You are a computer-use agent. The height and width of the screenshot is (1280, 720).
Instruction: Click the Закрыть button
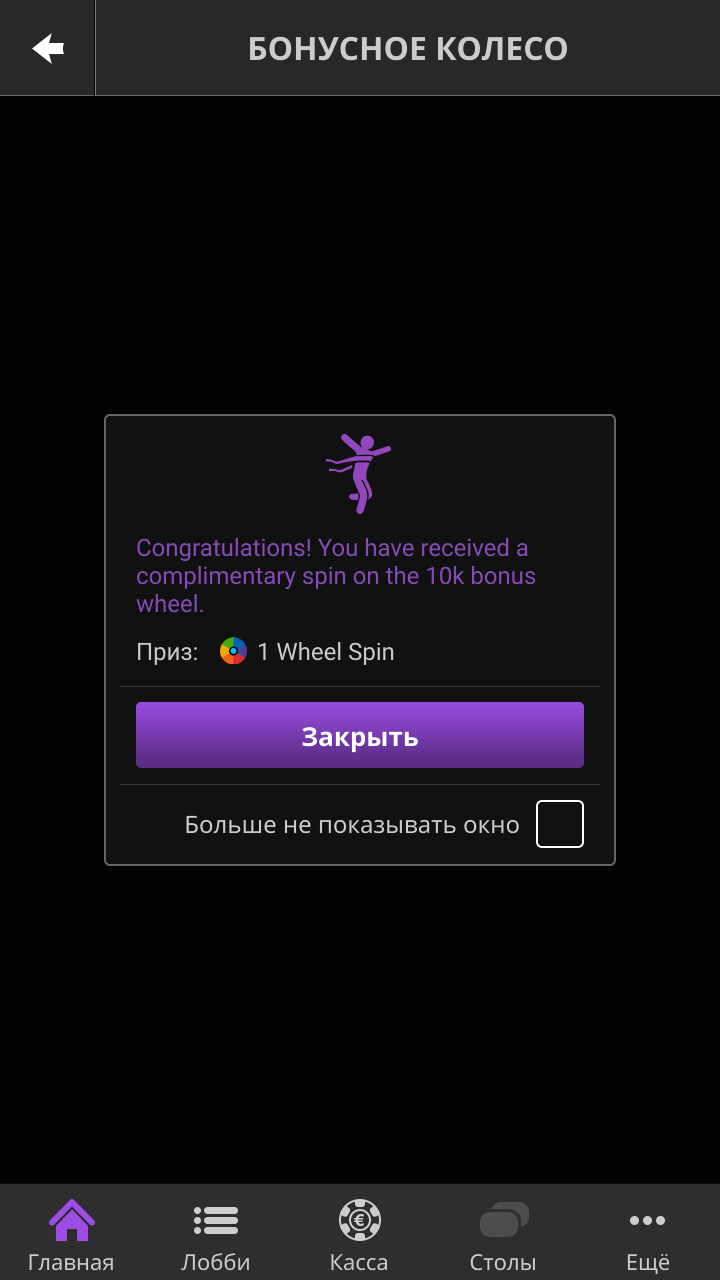click(360, 735)
